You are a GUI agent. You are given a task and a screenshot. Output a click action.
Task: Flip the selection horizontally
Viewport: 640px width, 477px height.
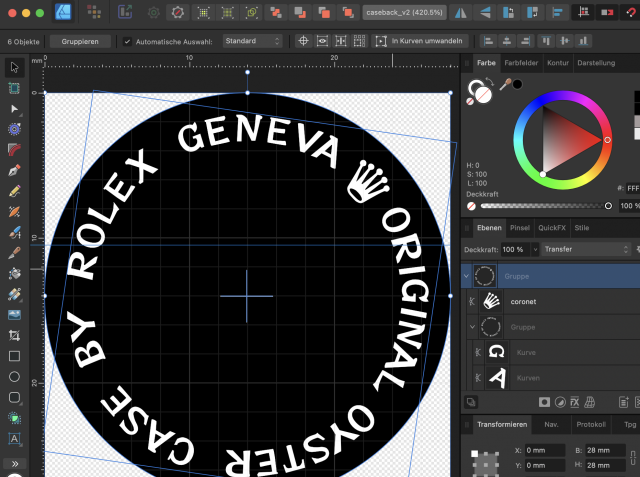pyautogui.click(x=461, y=13)
